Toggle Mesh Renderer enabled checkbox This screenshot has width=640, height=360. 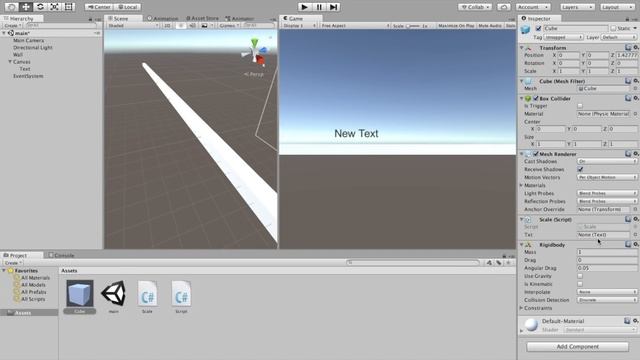click(536, 154)
